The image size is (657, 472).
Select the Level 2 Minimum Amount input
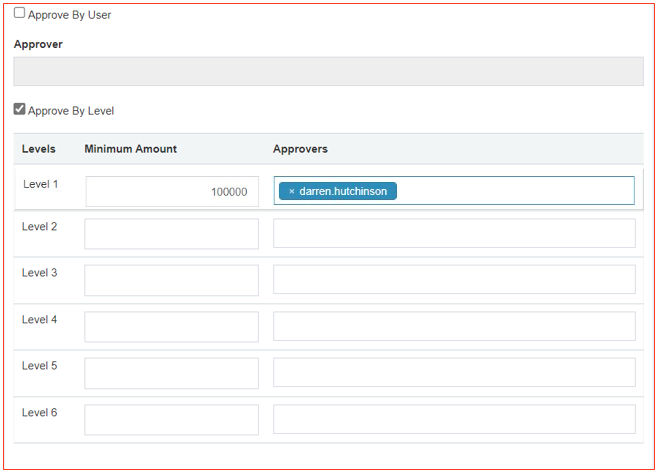(x=171, y=234)
